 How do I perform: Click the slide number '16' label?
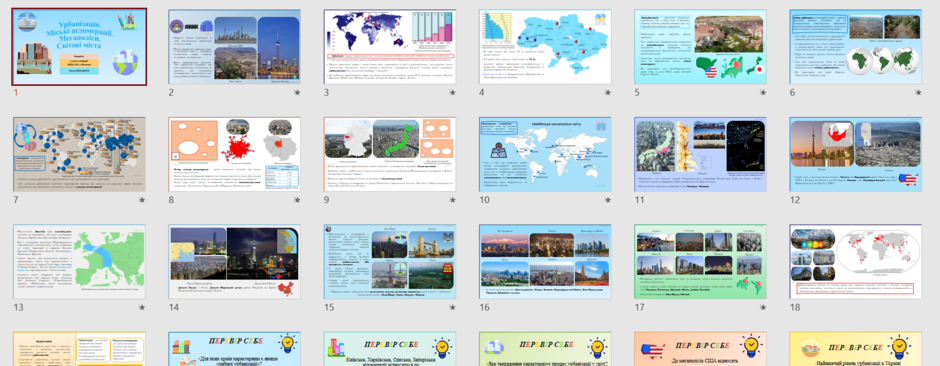click(484, 307)
